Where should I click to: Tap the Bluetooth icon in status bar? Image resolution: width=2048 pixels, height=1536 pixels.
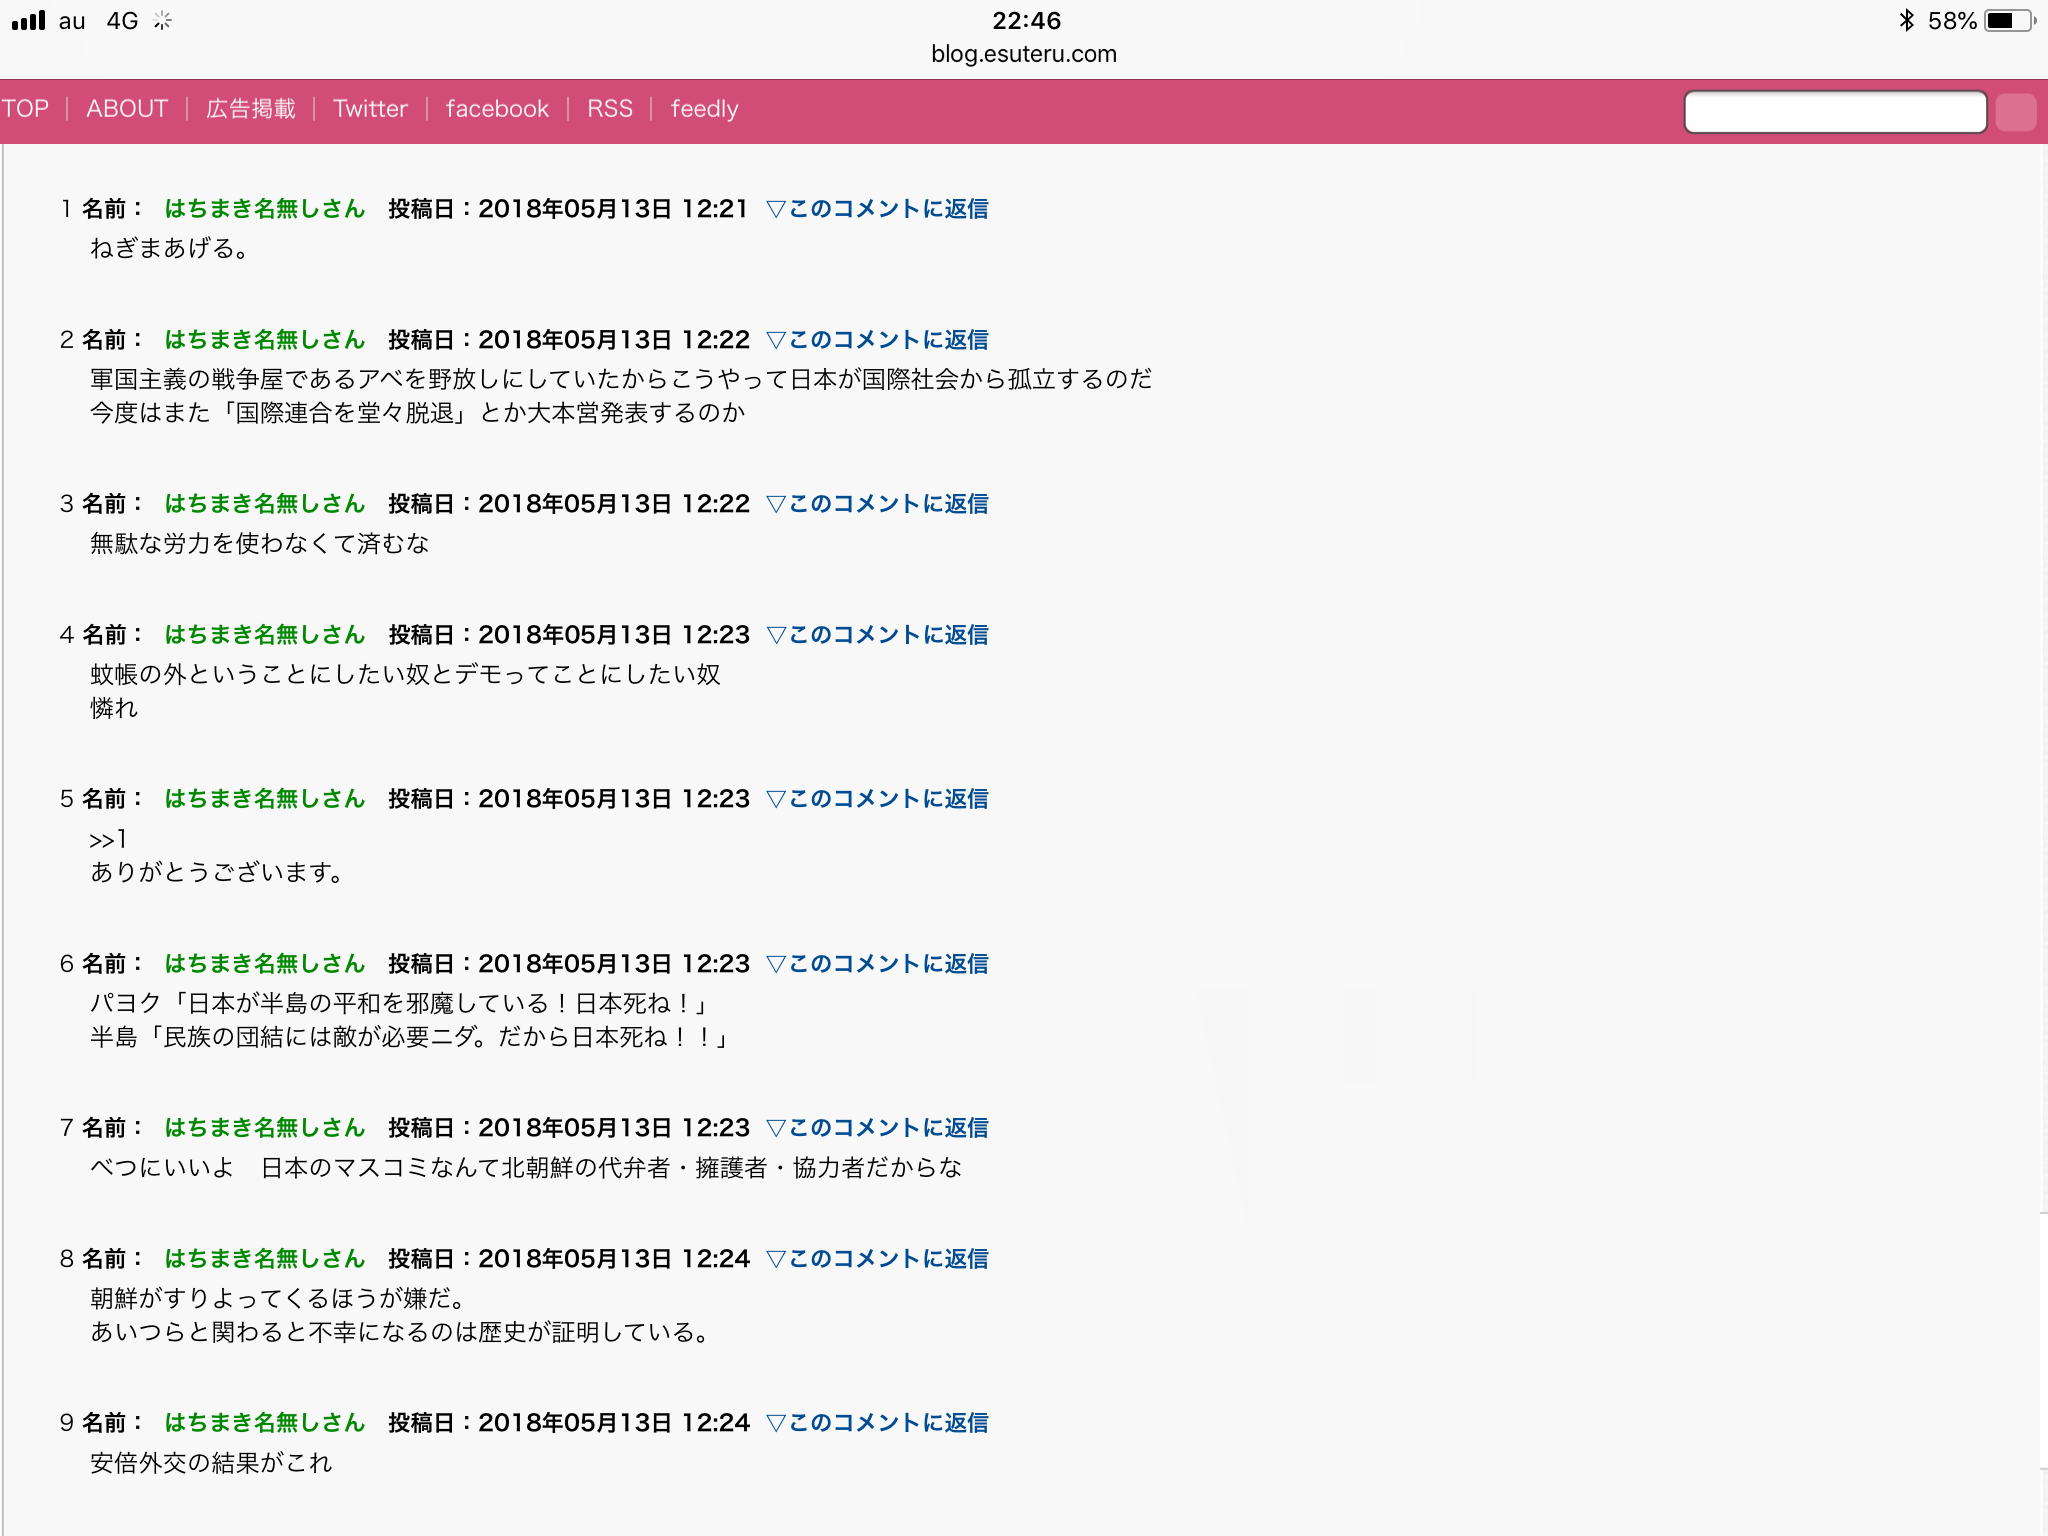click(x=1907, y=21)
